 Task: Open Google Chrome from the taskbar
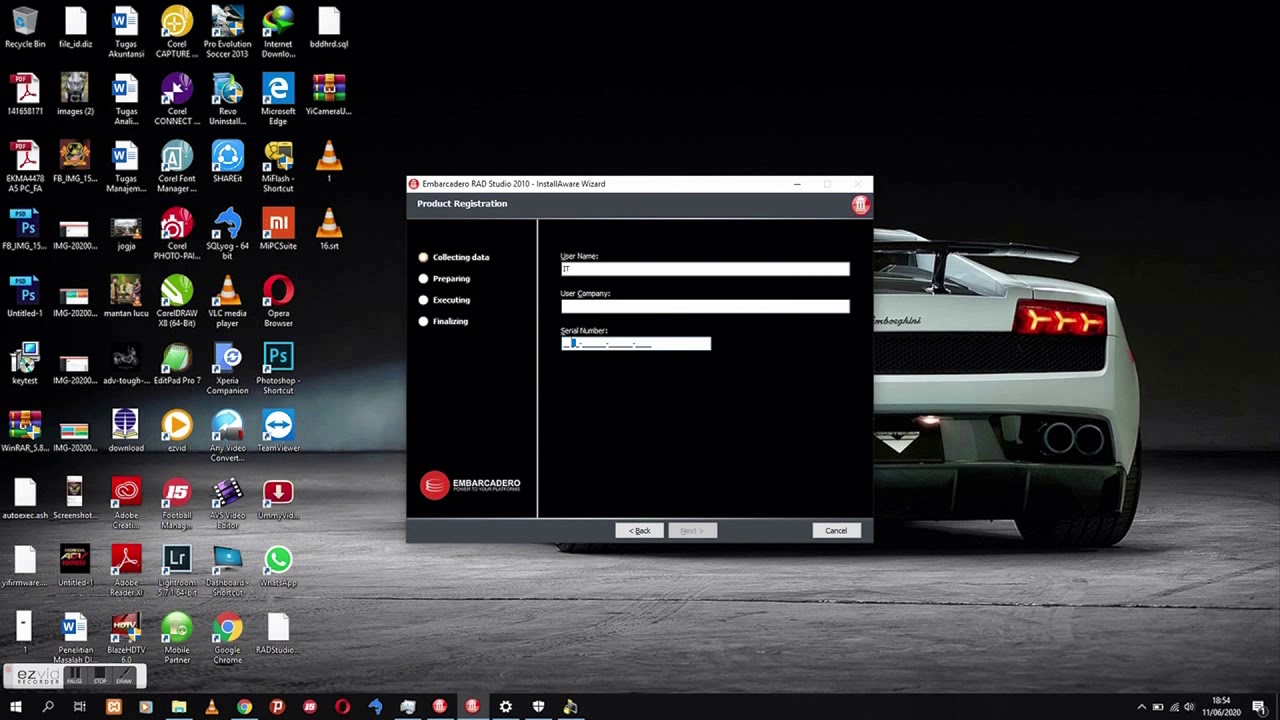[x=244, y=707]
